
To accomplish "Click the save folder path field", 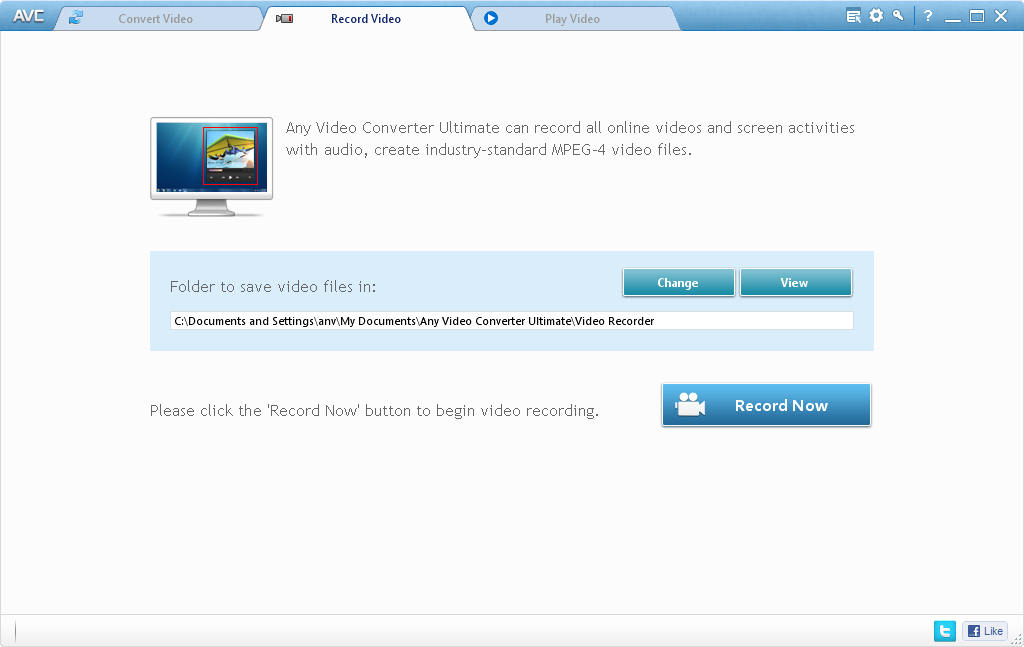I will coord(511,321).
